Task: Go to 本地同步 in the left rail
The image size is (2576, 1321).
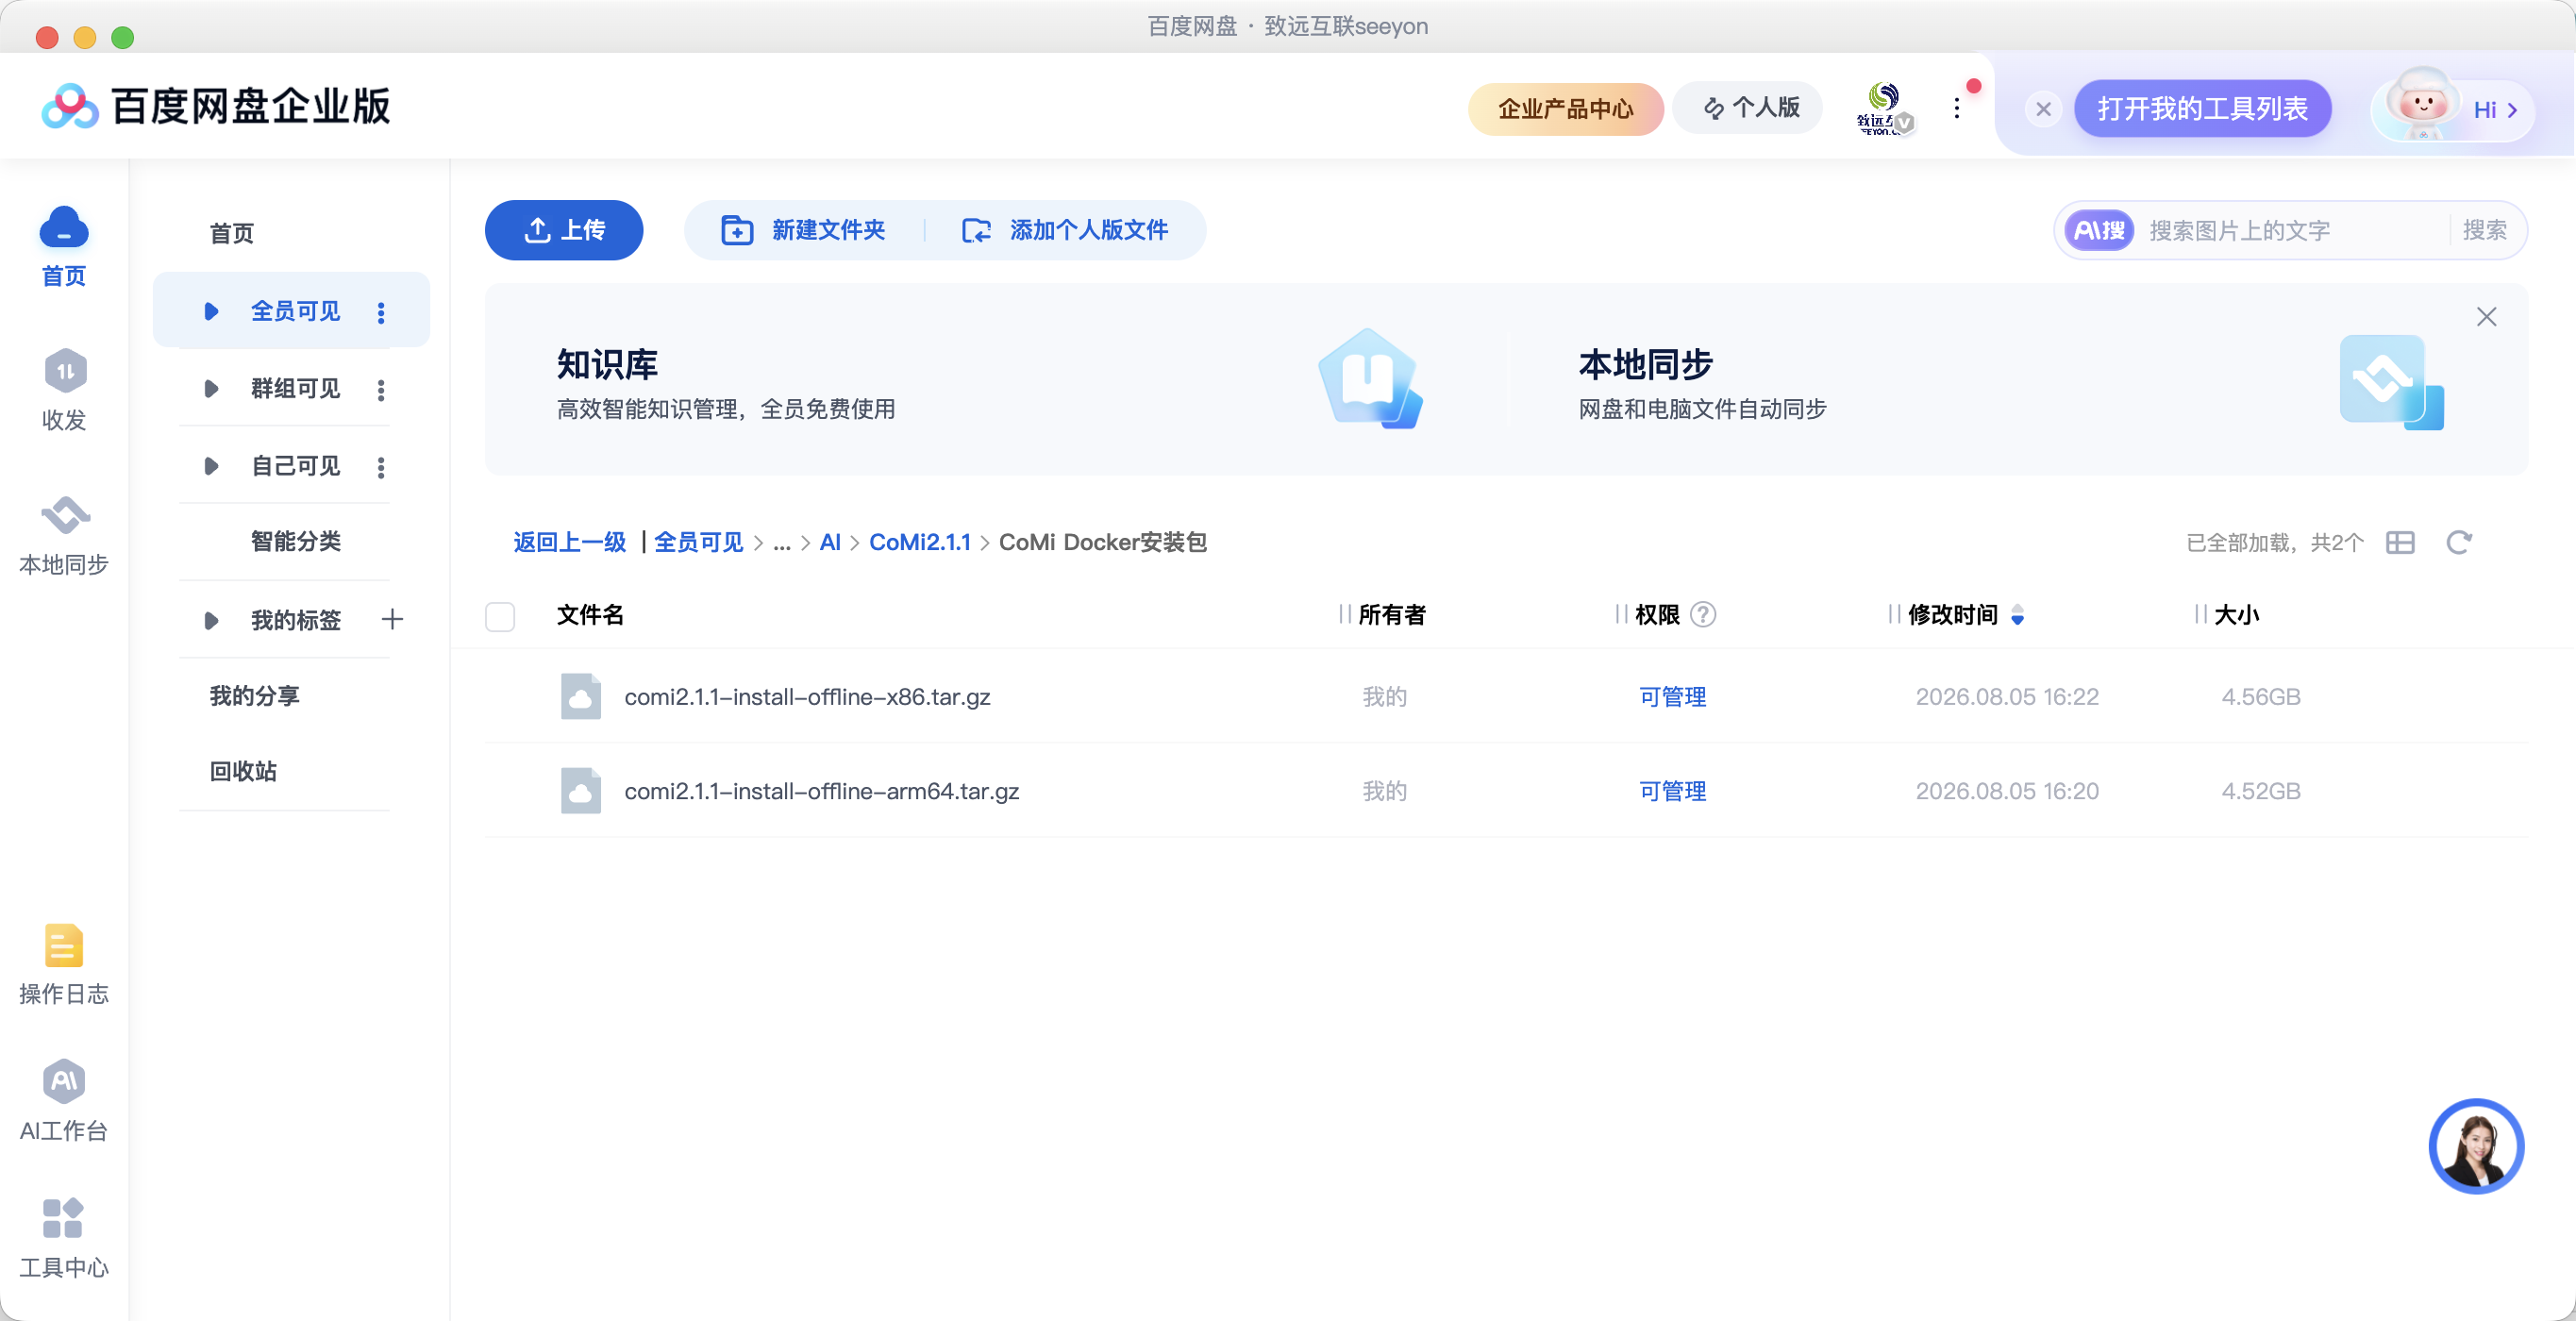Action: (x=64, y=535)
